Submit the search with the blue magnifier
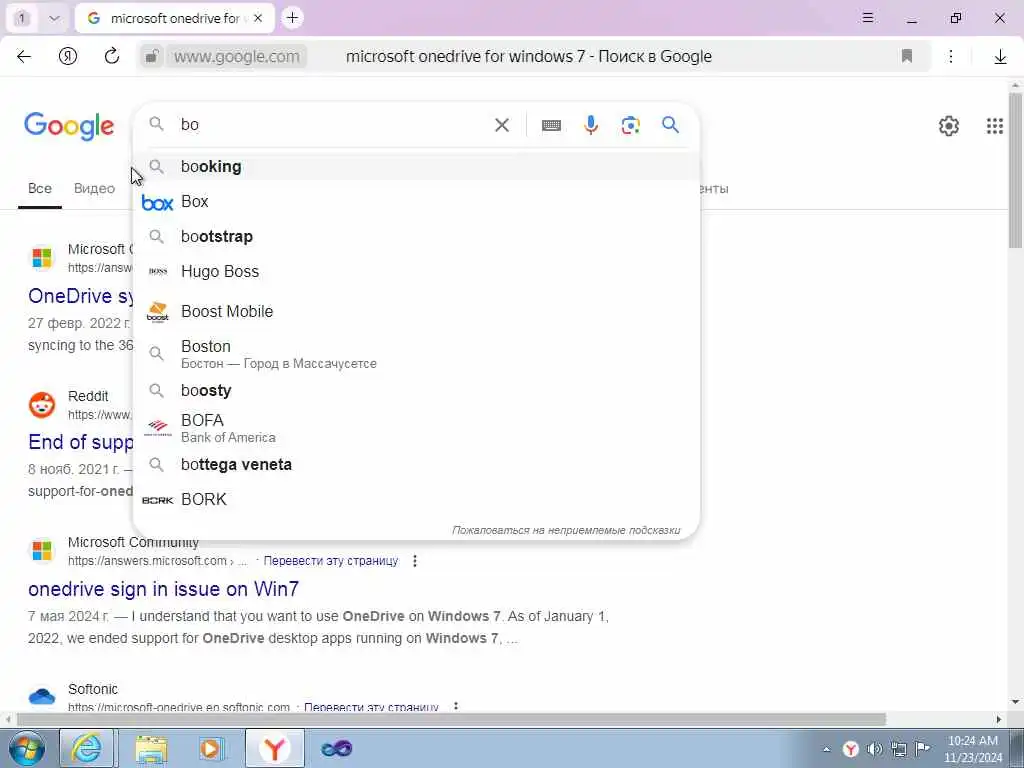The height and width of the screenshot is (768, 1024). [670, 124]
